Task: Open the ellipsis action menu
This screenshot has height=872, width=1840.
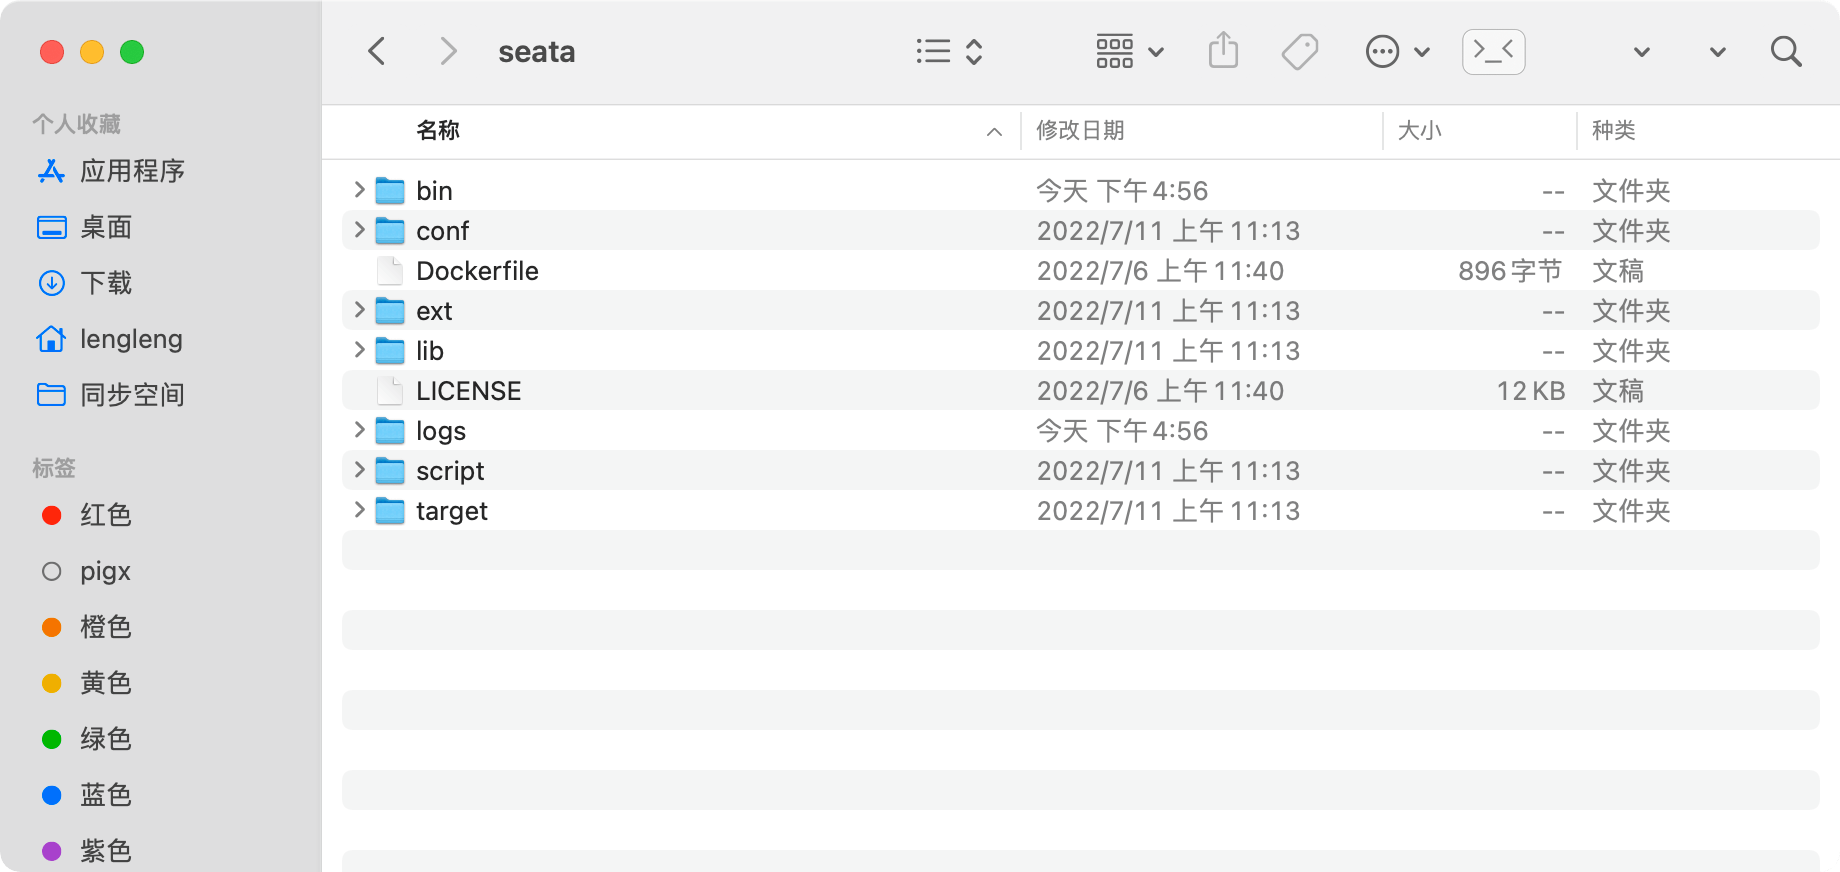Action: pos(1397,52)
